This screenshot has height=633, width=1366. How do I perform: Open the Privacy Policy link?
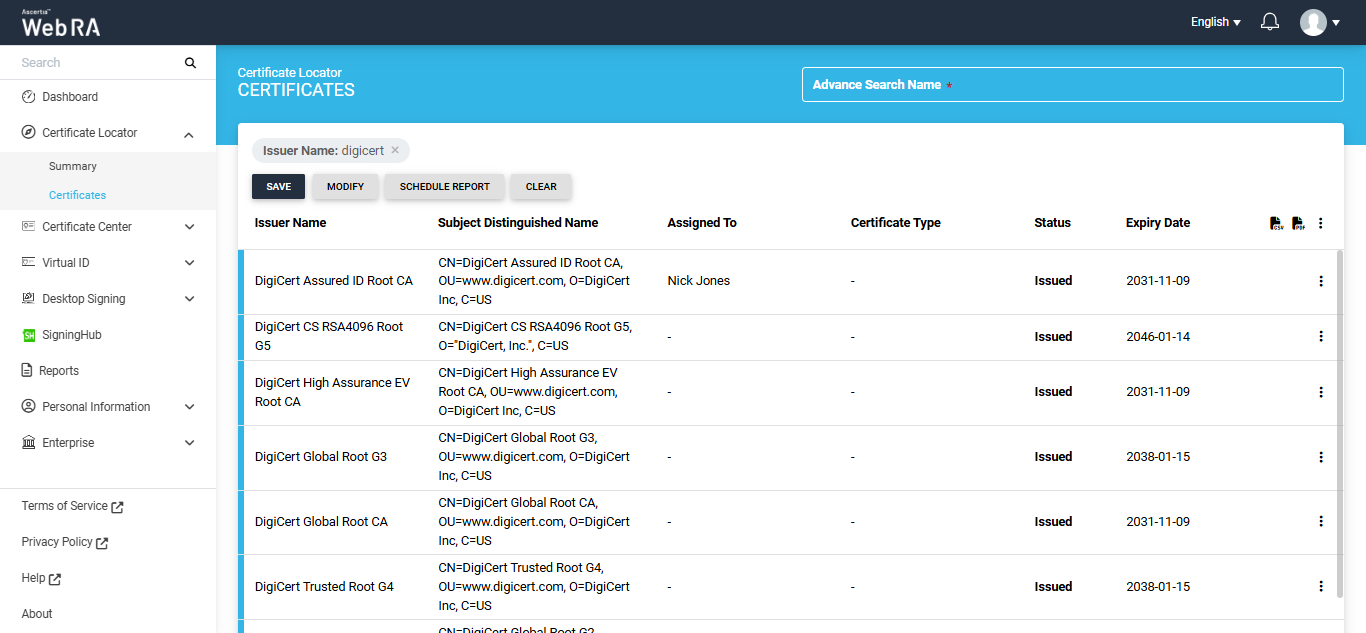point(65,542)
